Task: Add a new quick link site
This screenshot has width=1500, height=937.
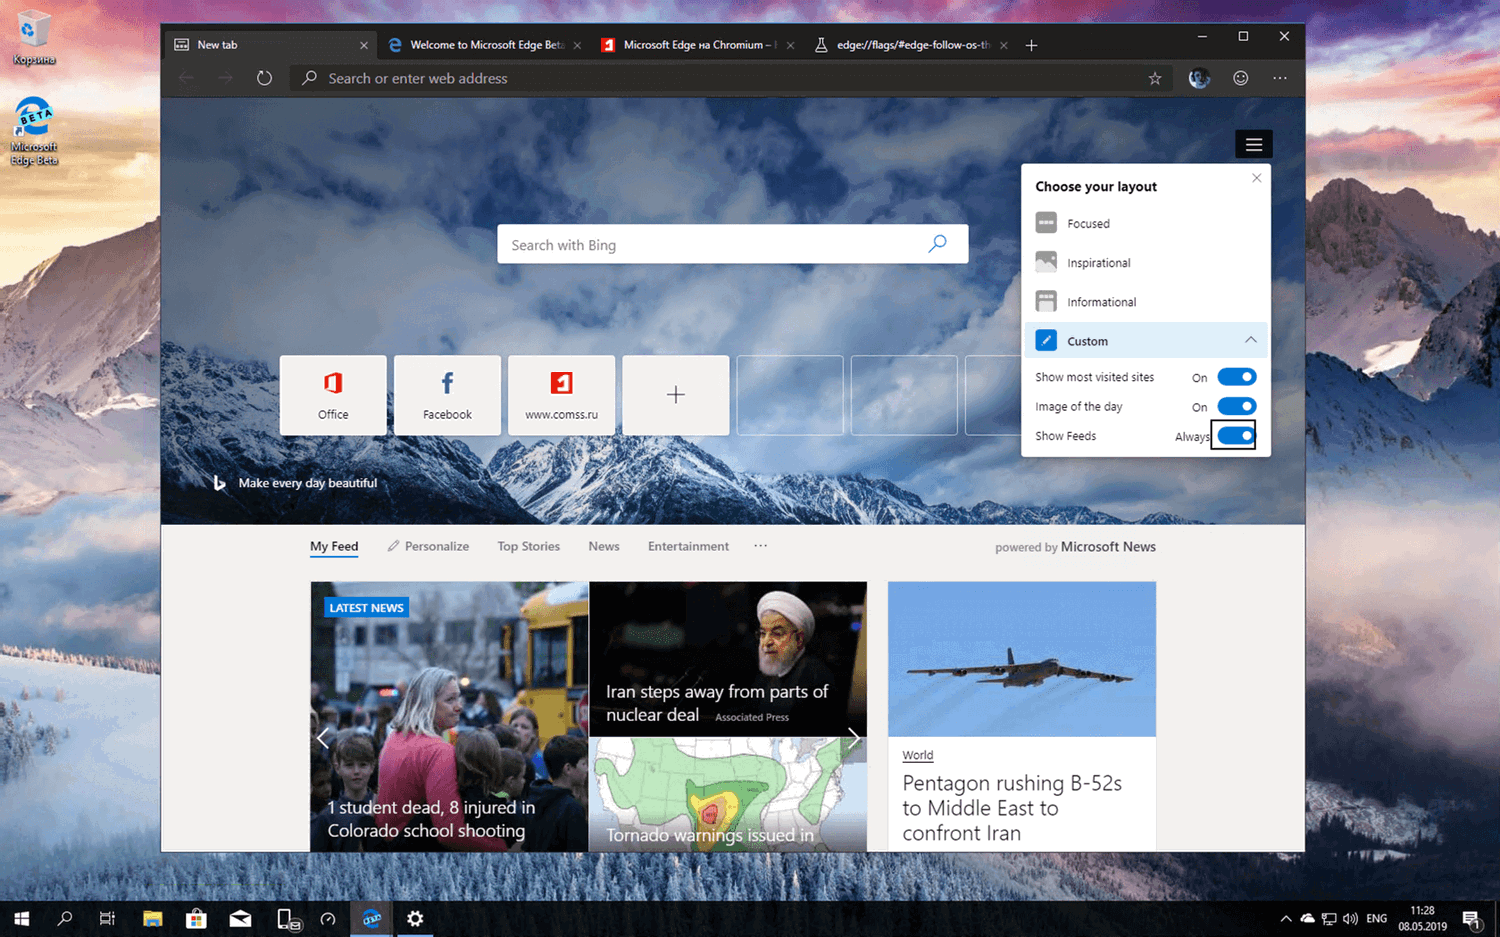Action: click(676, 395)
